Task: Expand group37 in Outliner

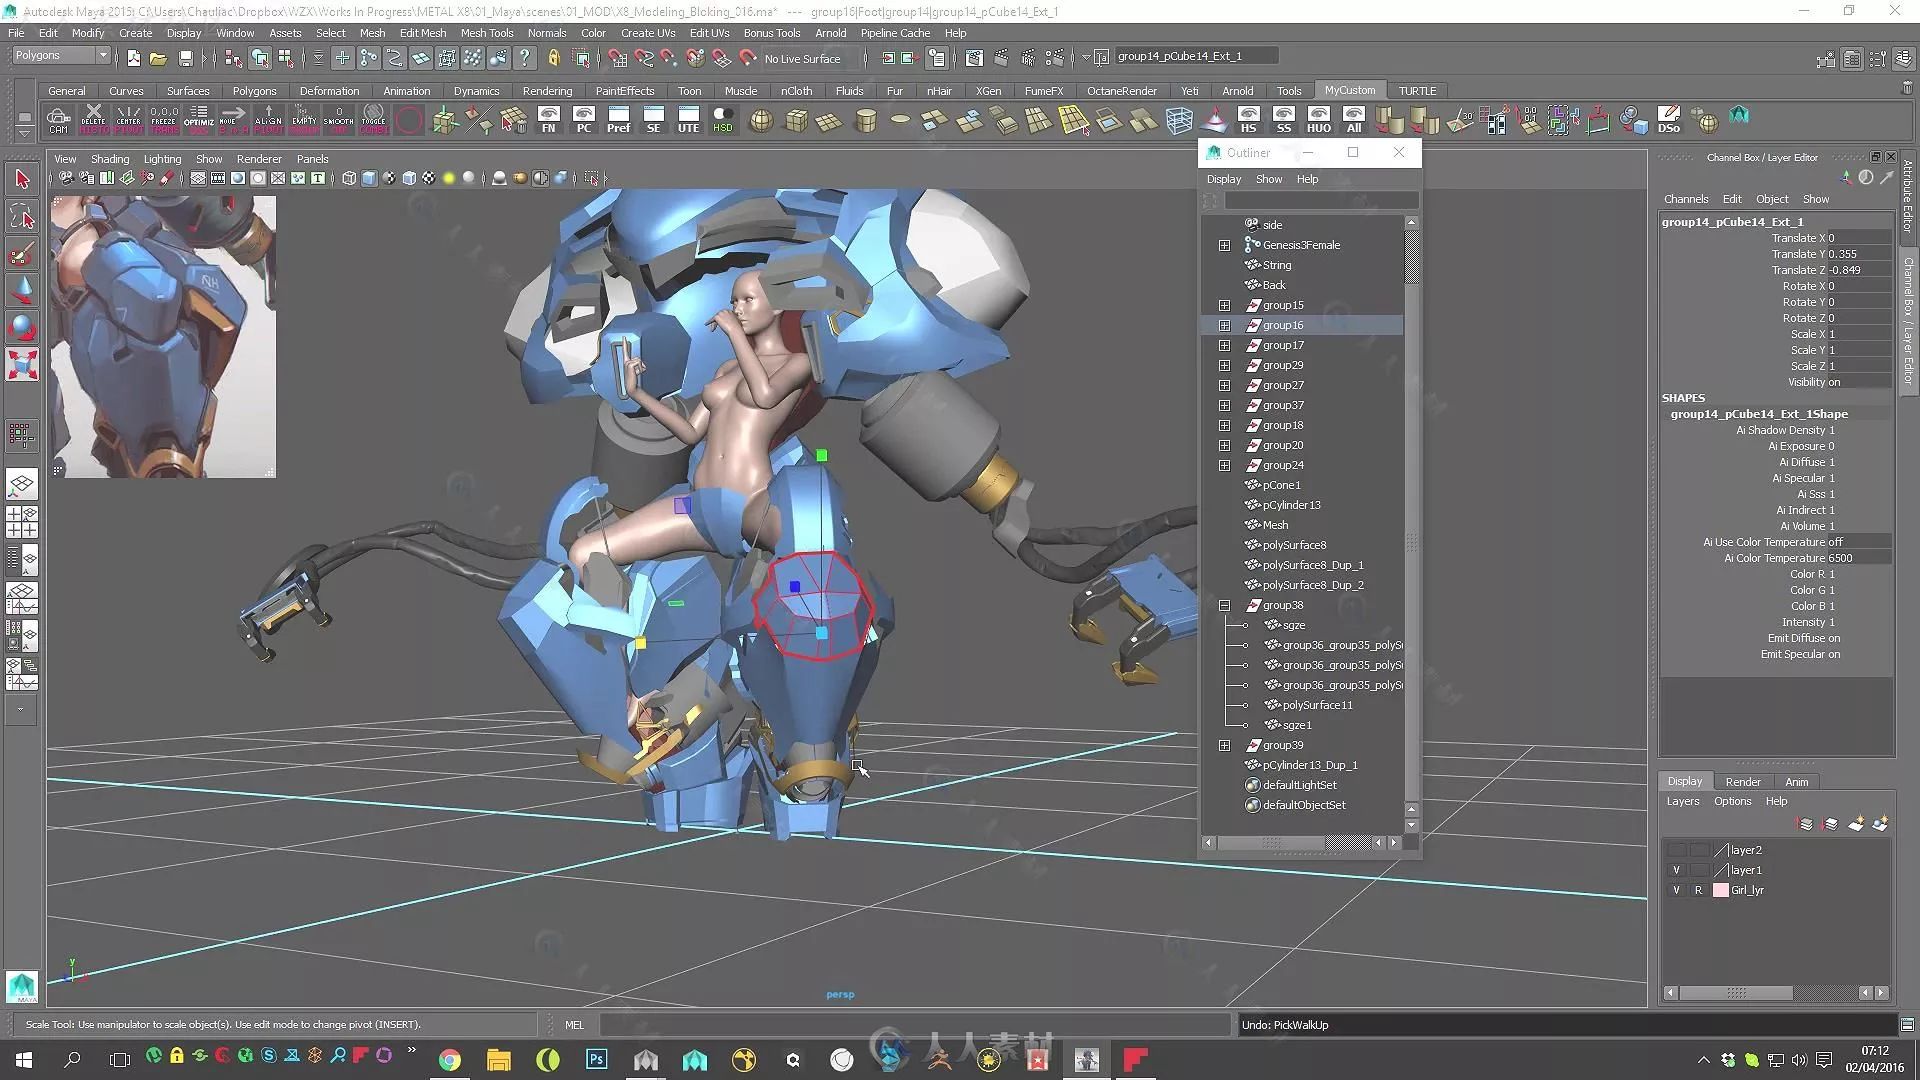Action: (x=1224, y=405)
